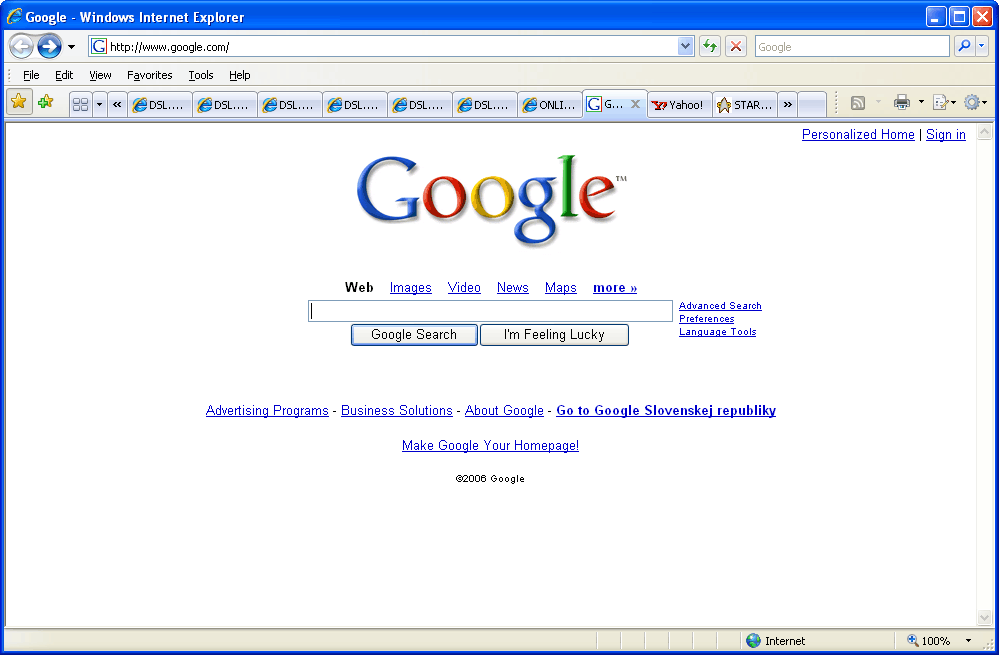999x655 pixels.
Task: Click the RSS feeds icon
Action: [x=858, y=103]
